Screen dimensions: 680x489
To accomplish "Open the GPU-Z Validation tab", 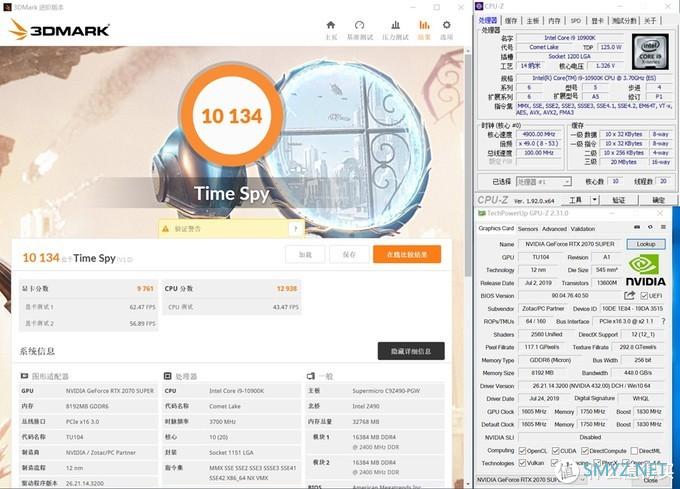I will tap(582, 229).
